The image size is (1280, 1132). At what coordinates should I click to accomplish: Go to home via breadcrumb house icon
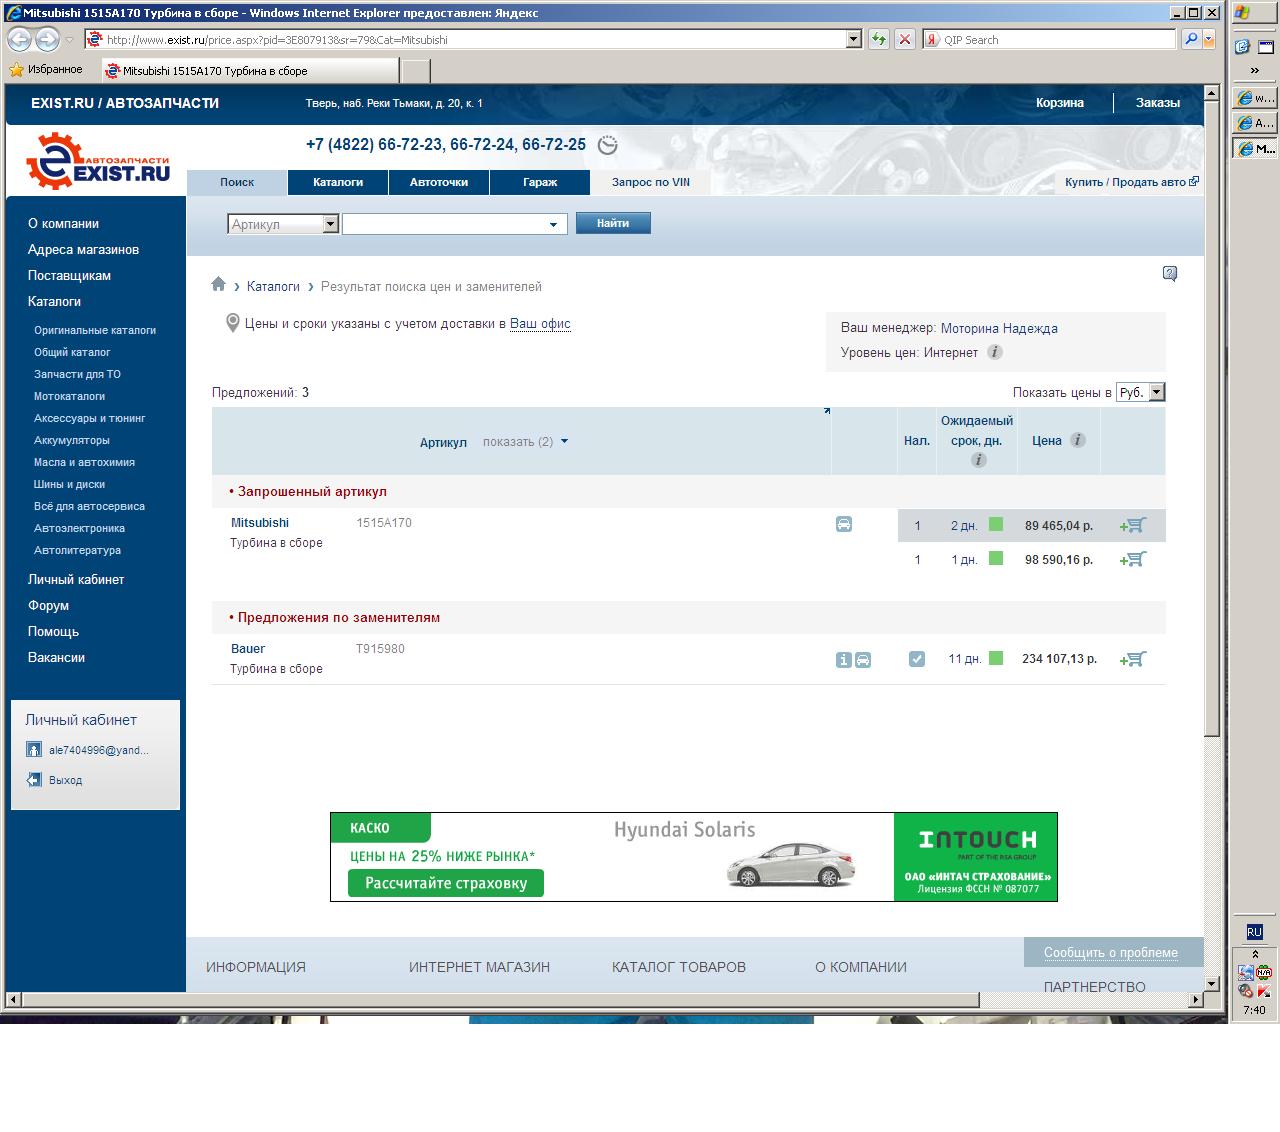click(x=219, y=285)
